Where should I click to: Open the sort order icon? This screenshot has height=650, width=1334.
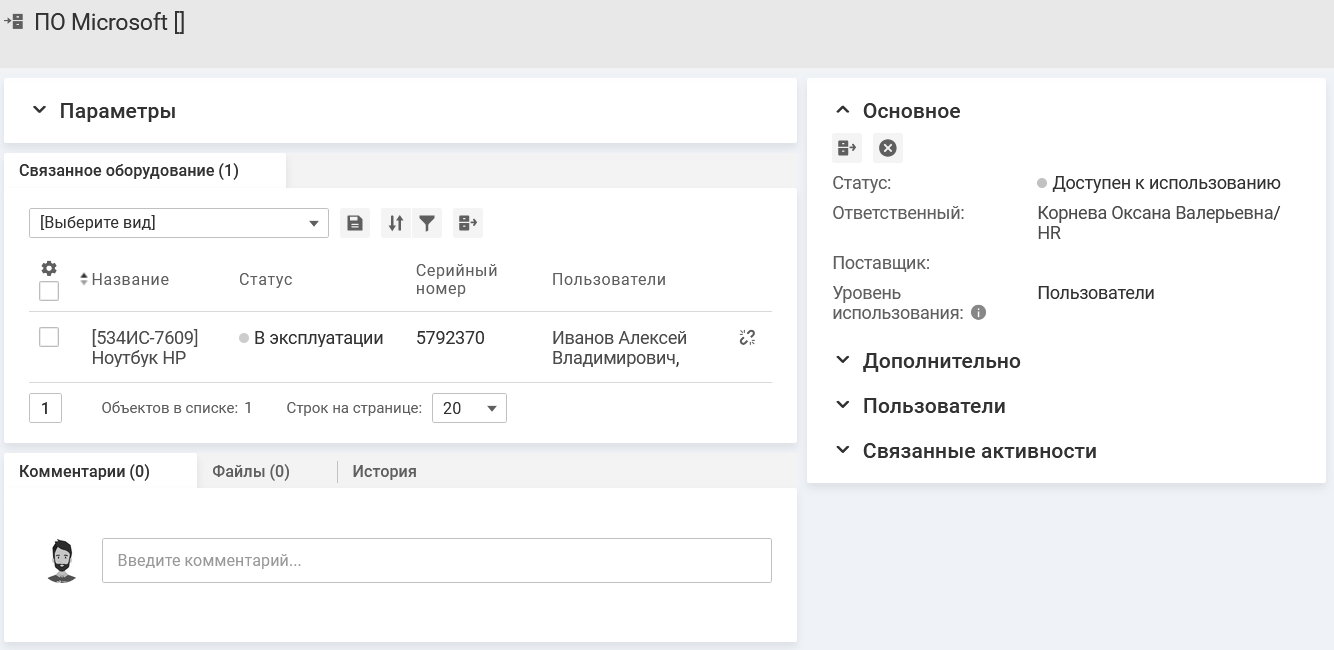coord(396,223)
